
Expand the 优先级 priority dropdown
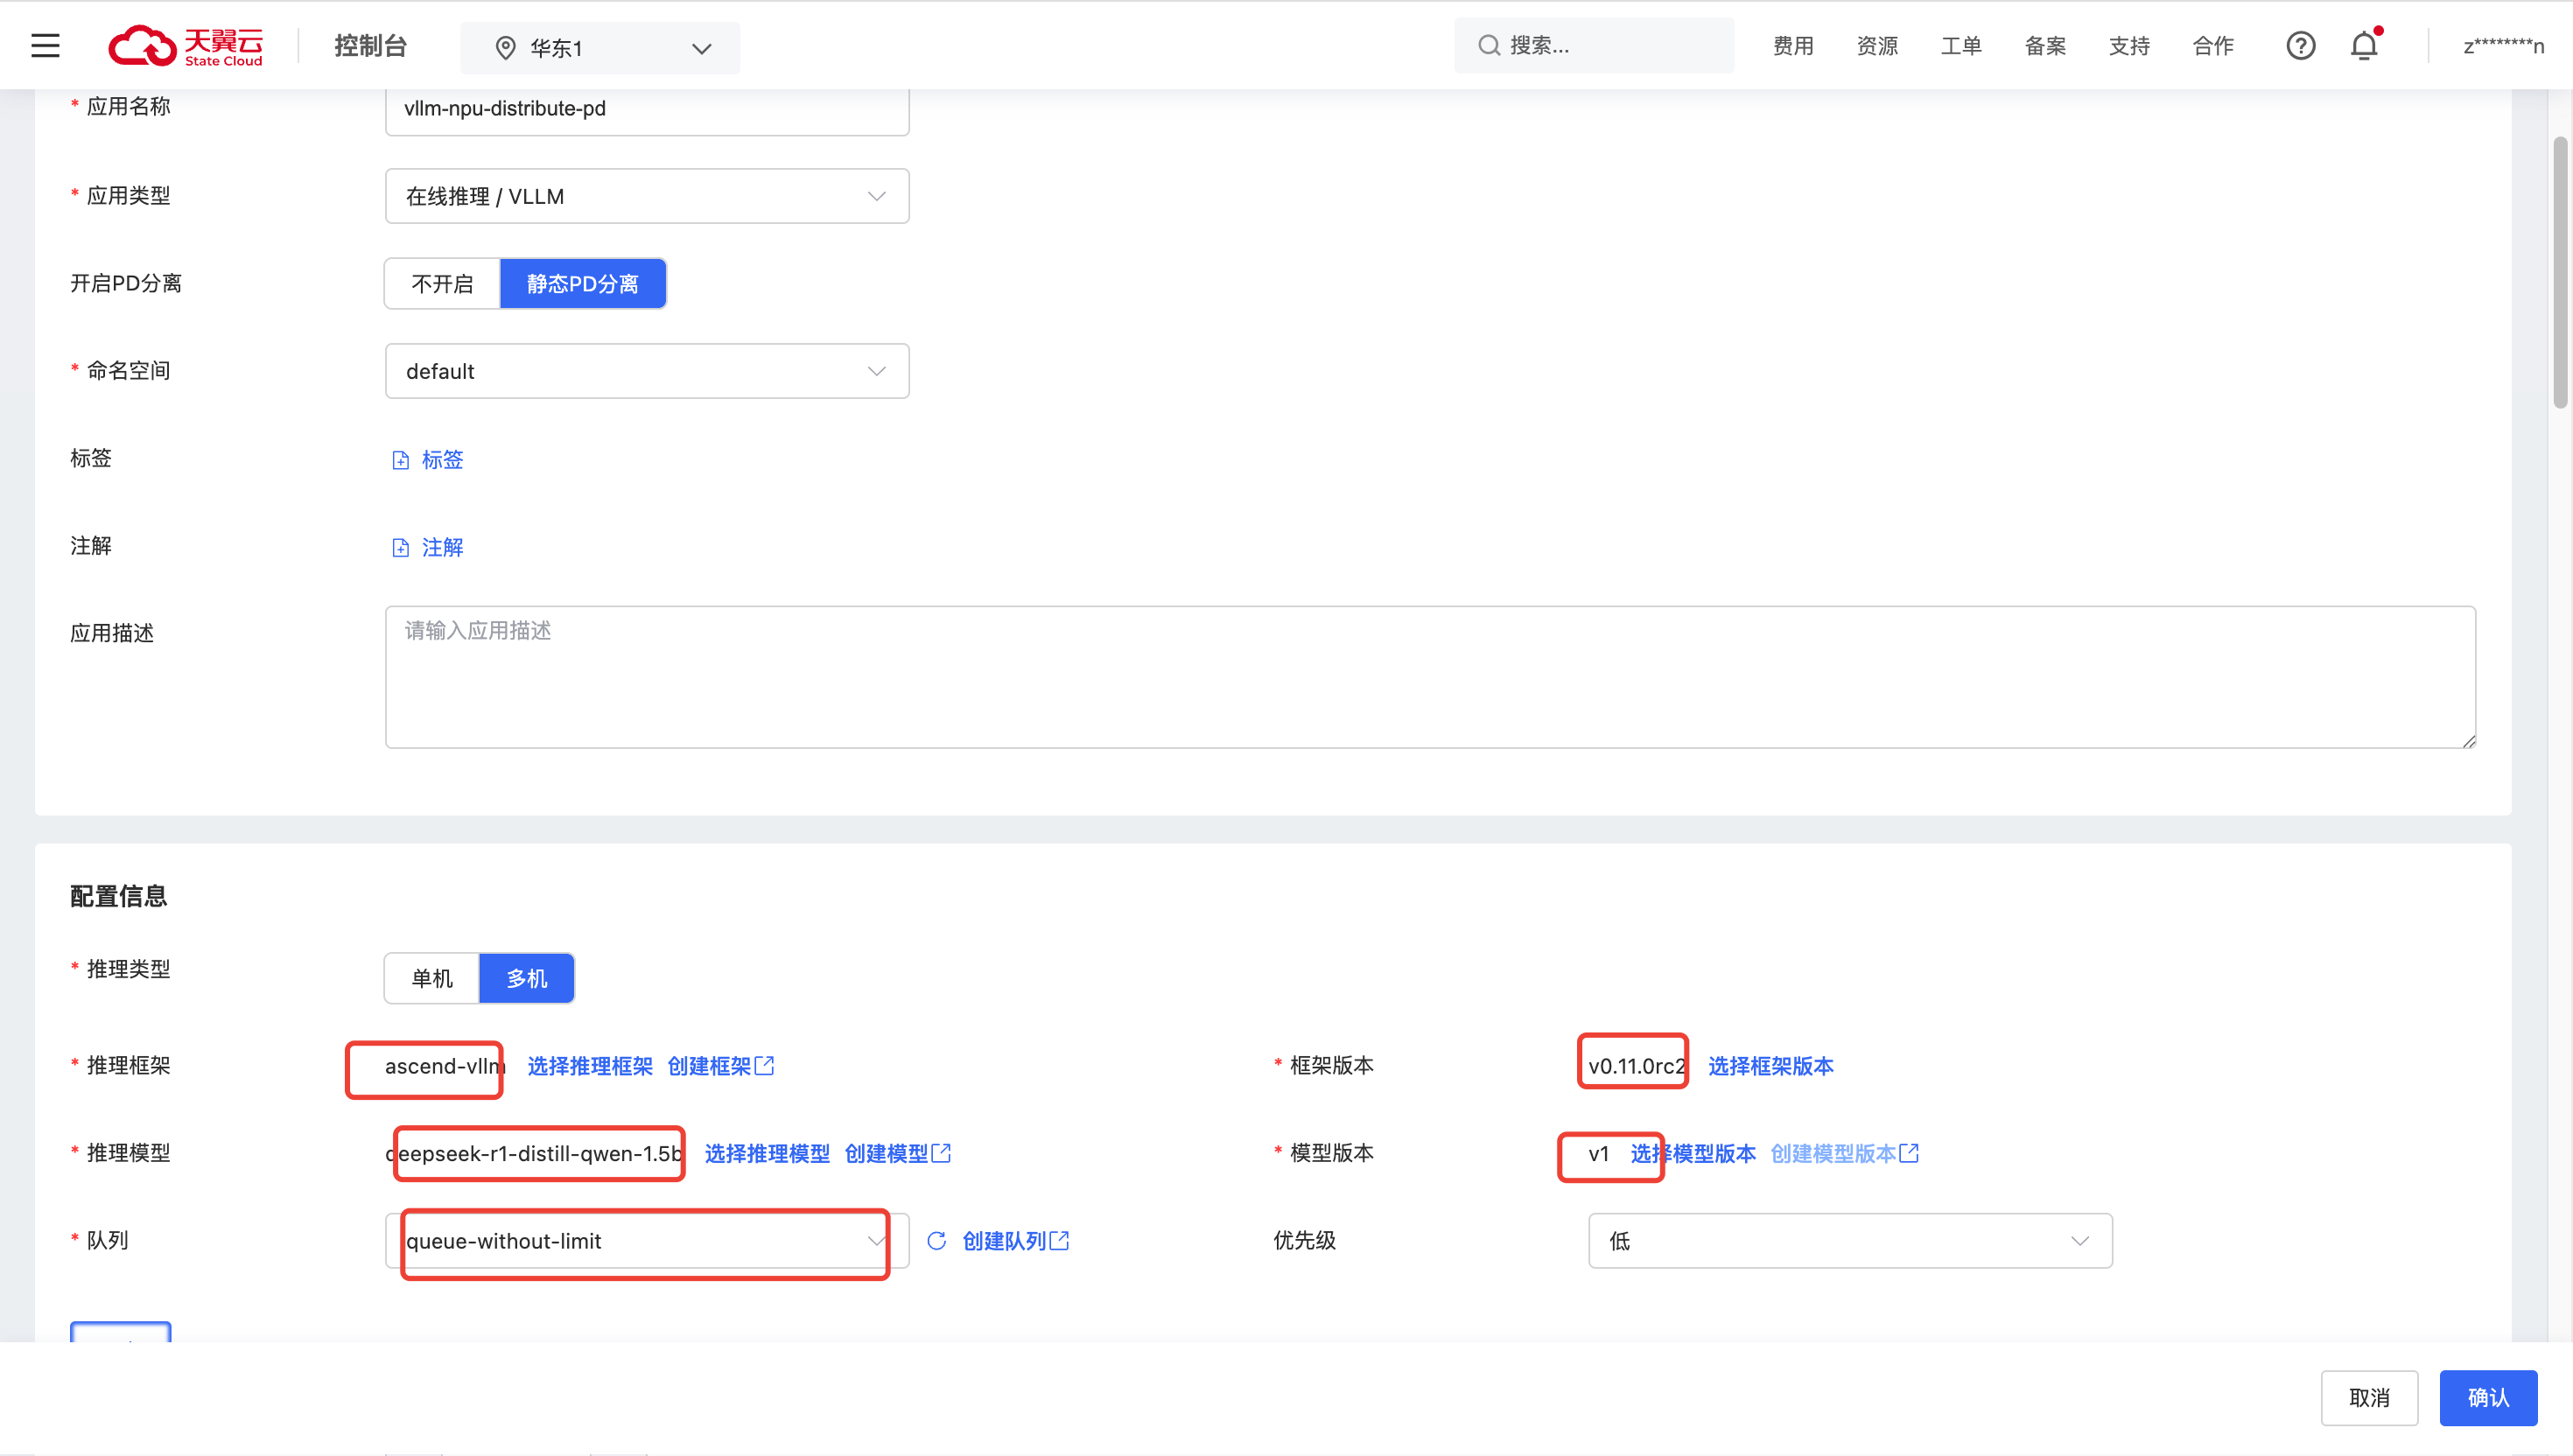pyautogui.click(x=1849, y=1241)
